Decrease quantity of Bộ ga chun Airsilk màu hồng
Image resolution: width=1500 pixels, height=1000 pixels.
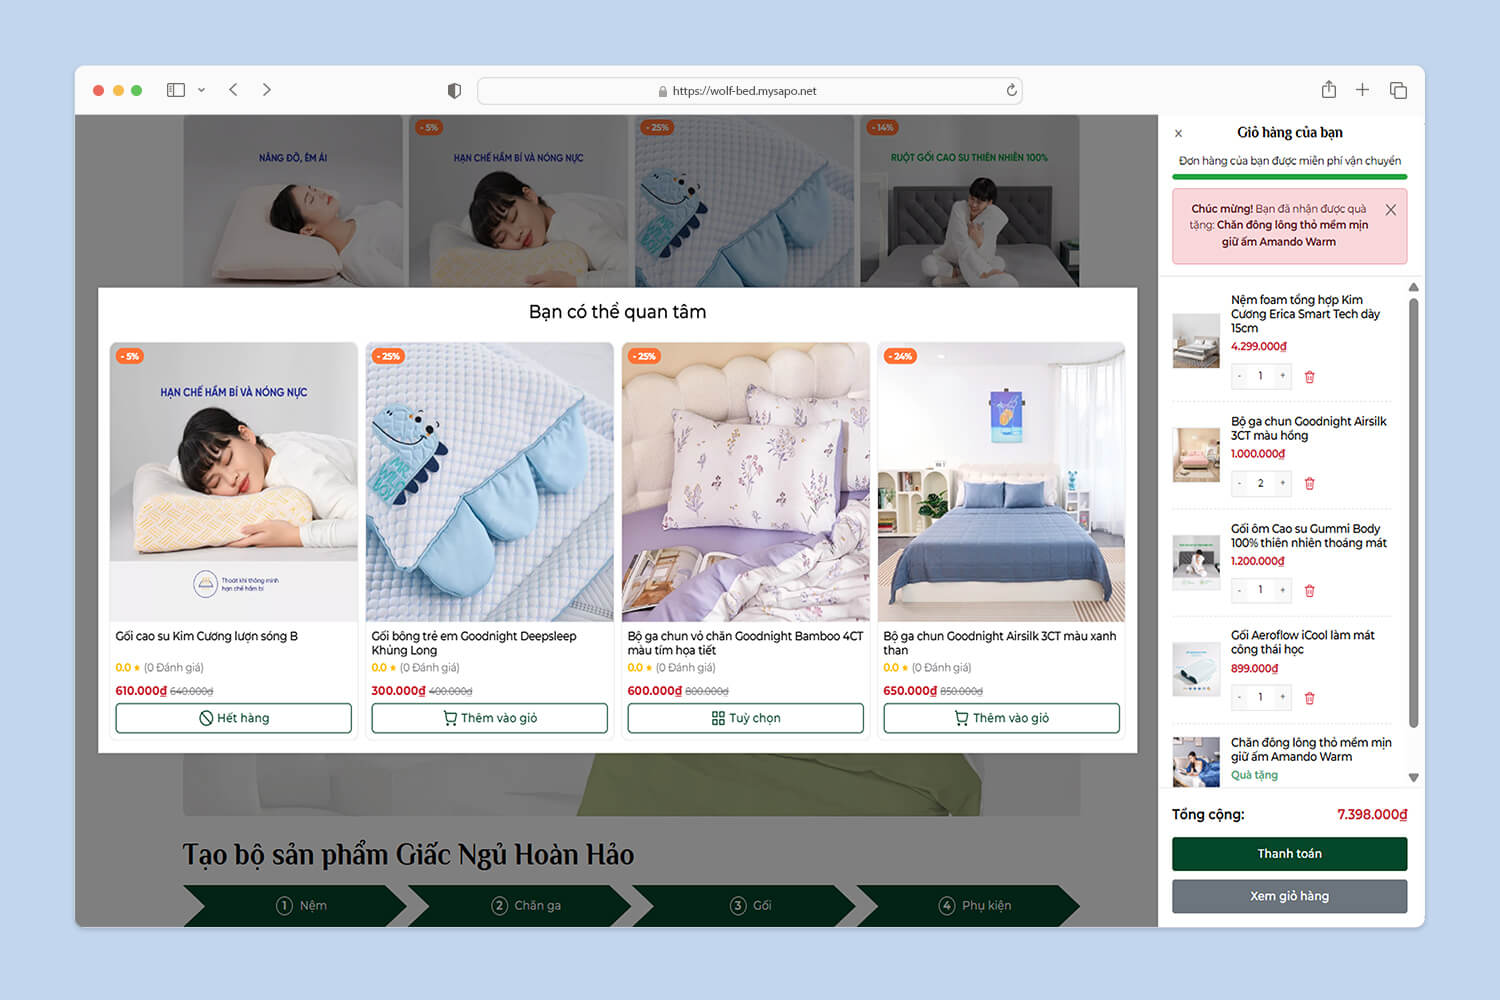[x=1239, y=483]
